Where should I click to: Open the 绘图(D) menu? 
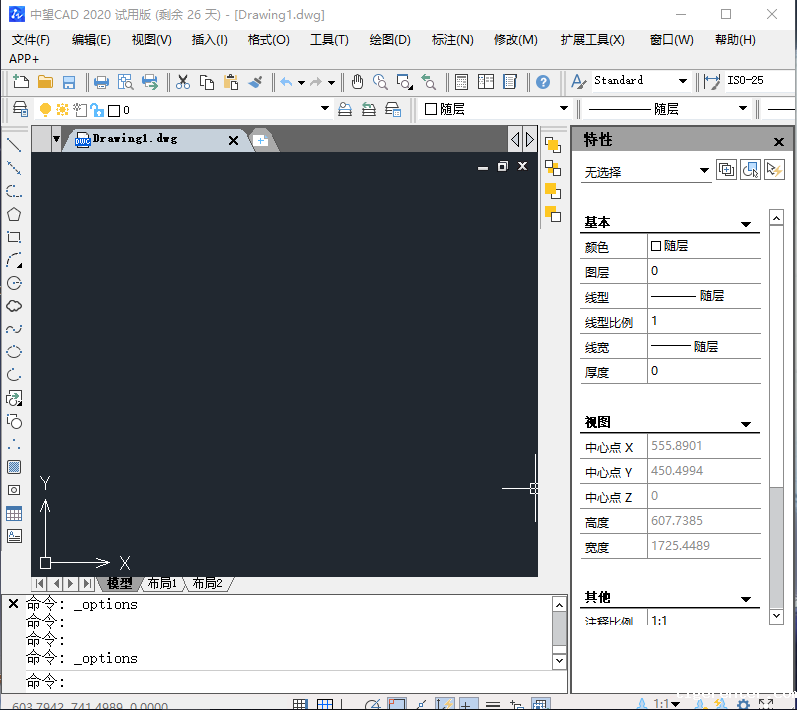point(390,40)
